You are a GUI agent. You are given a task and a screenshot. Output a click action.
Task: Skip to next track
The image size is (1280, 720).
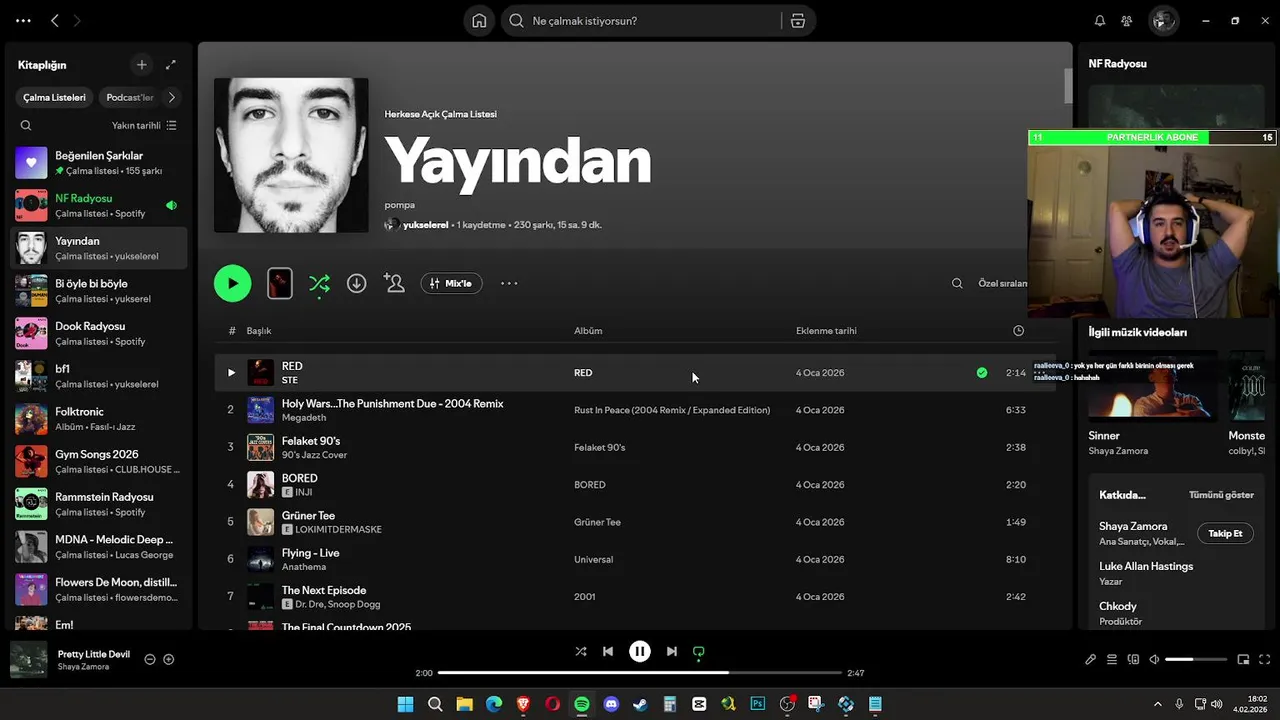click(x=672, y=651)
